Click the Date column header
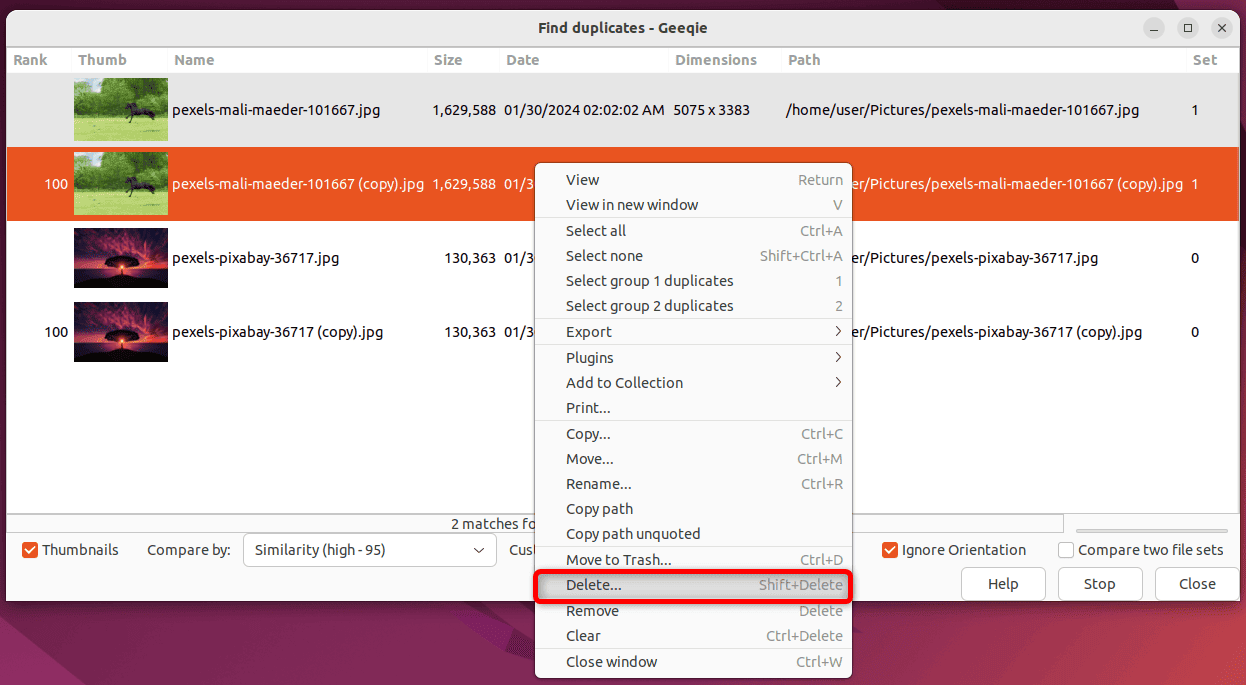 584,60
